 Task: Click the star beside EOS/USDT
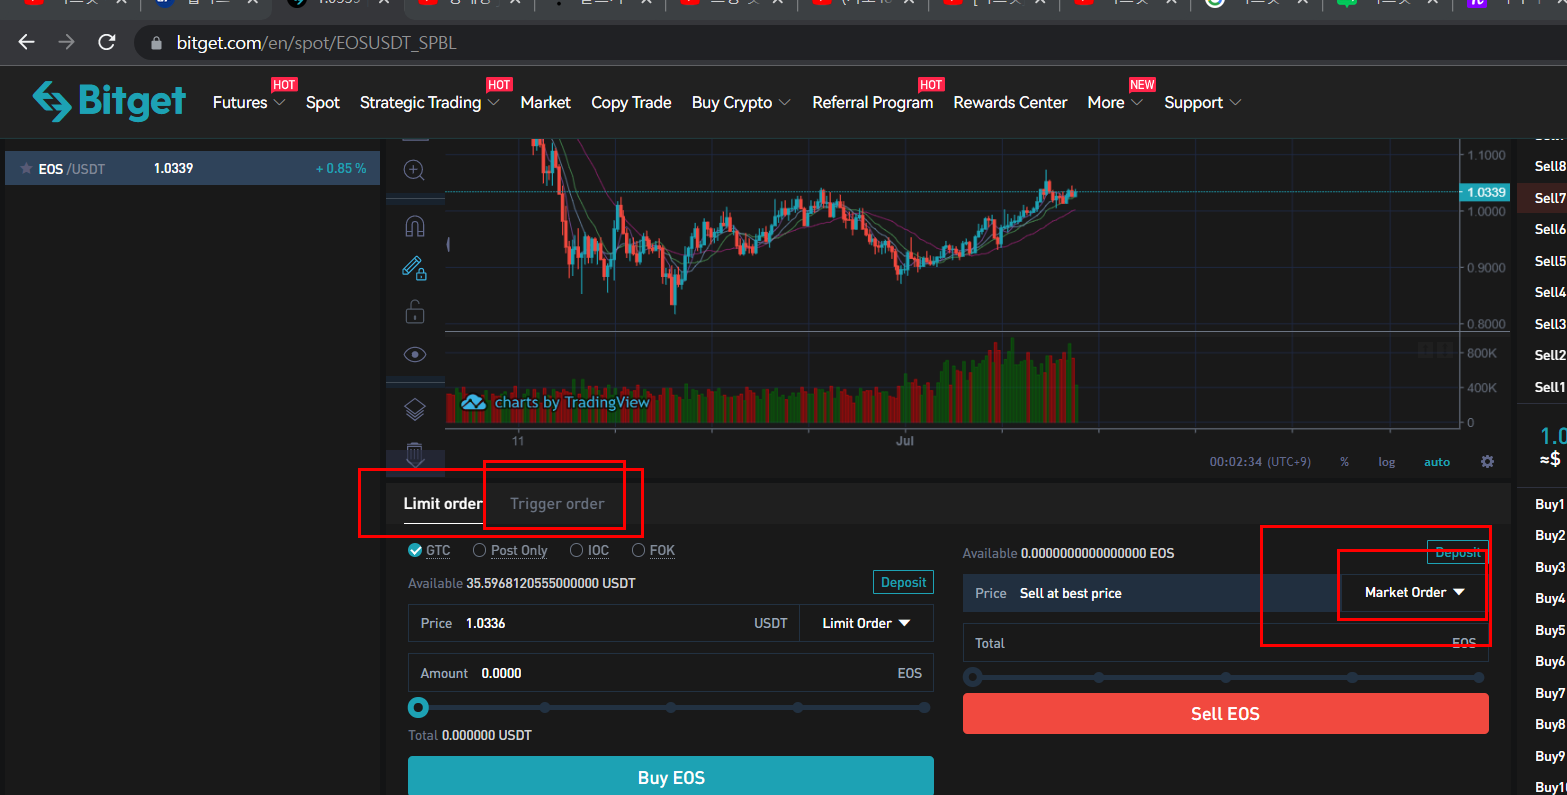[x=26, y=168]
